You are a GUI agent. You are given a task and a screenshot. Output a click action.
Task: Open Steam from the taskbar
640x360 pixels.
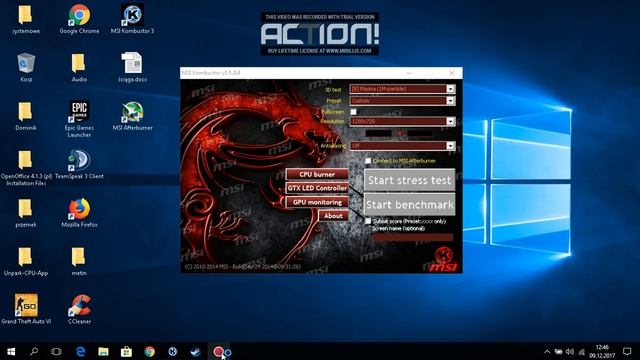coord(196,351)
